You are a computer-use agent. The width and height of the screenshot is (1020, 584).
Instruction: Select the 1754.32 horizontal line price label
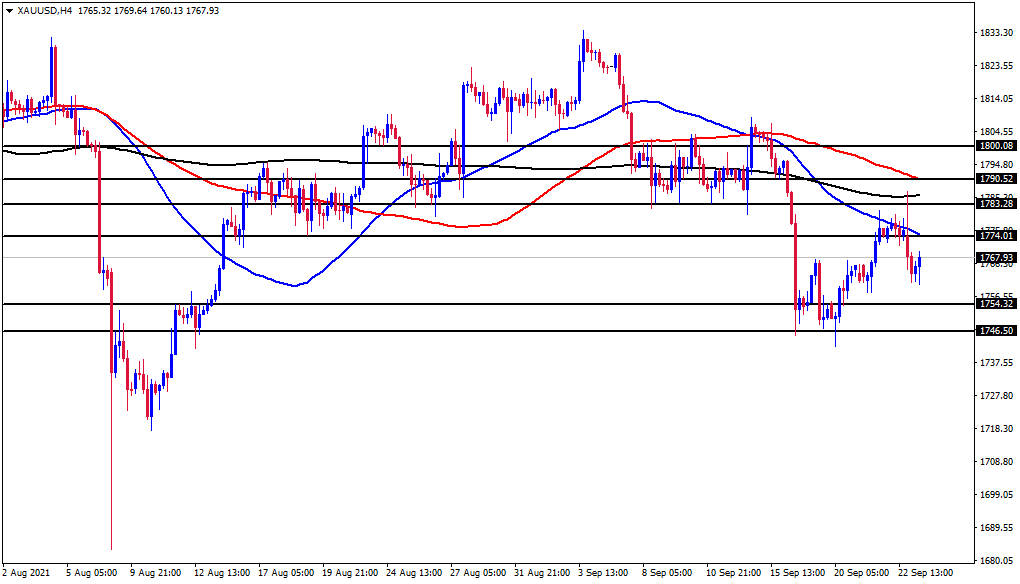[996, 304]
